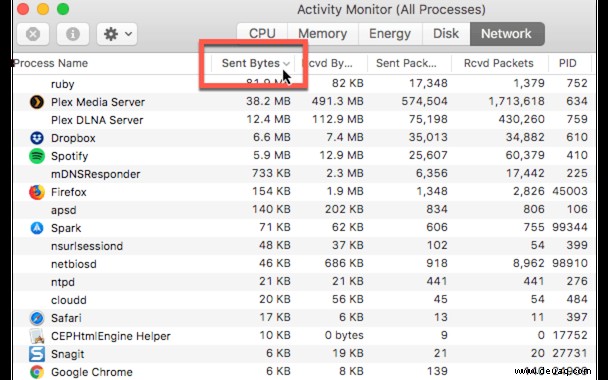Screen dimensions: 608x380
Task: Click the Plex Media Server app icon
Action: [37, 102]
